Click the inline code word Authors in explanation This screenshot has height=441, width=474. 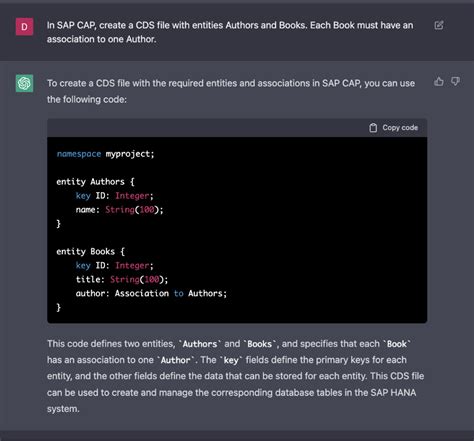[x=200, y=344]
